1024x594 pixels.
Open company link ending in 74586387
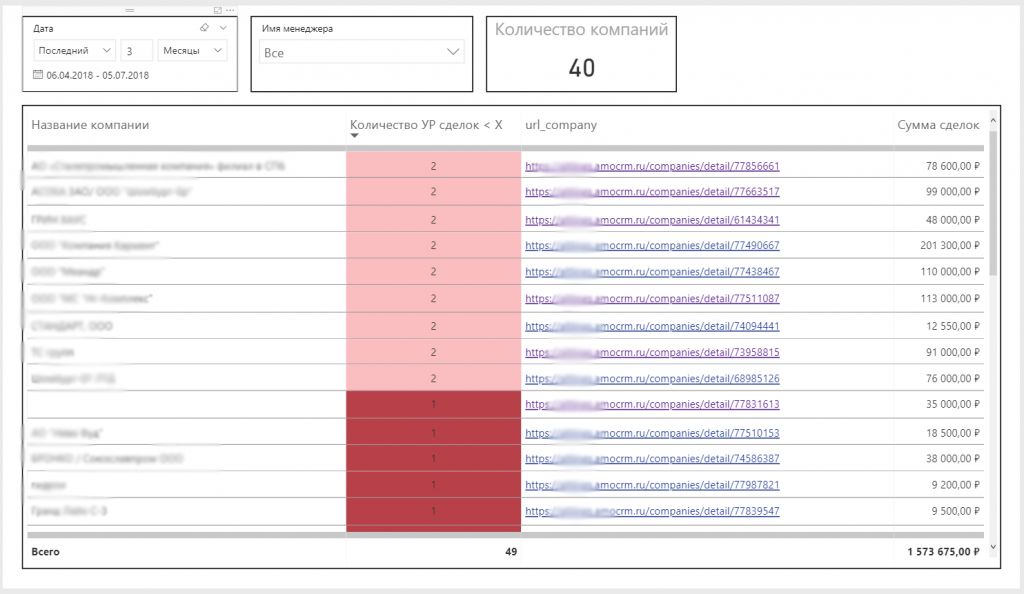pos(652,458)
